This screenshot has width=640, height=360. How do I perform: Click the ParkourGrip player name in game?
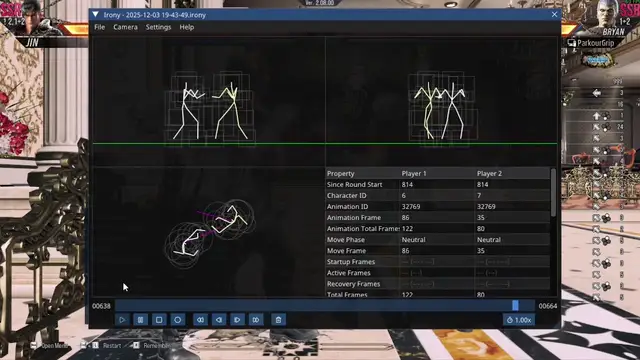[x=596, y=43]
